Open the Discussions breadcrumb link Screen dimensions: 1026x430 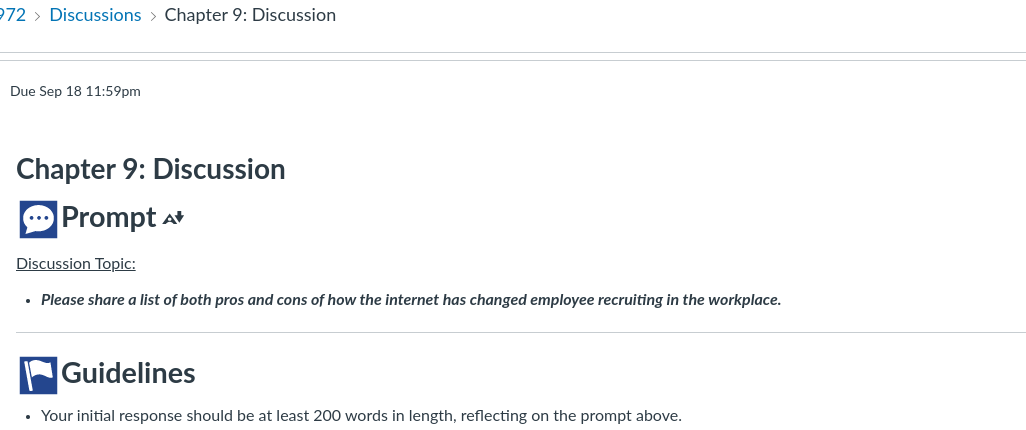(95, 15)
